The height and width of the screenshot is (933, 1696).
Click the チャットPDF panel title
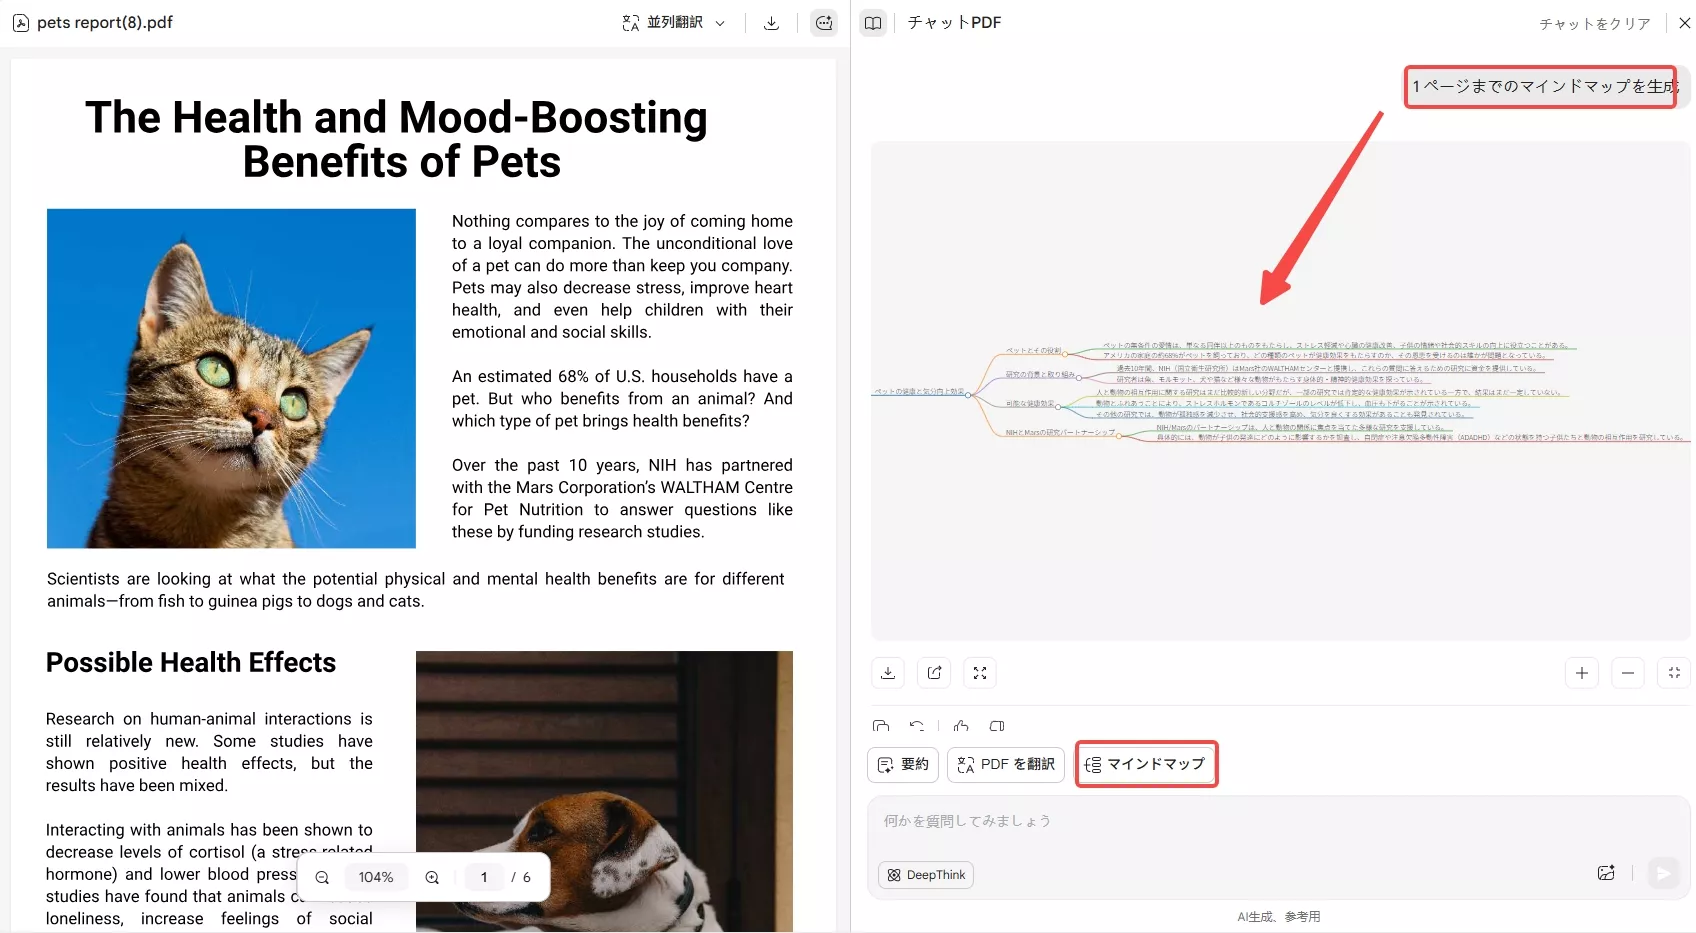coord(954,22)
